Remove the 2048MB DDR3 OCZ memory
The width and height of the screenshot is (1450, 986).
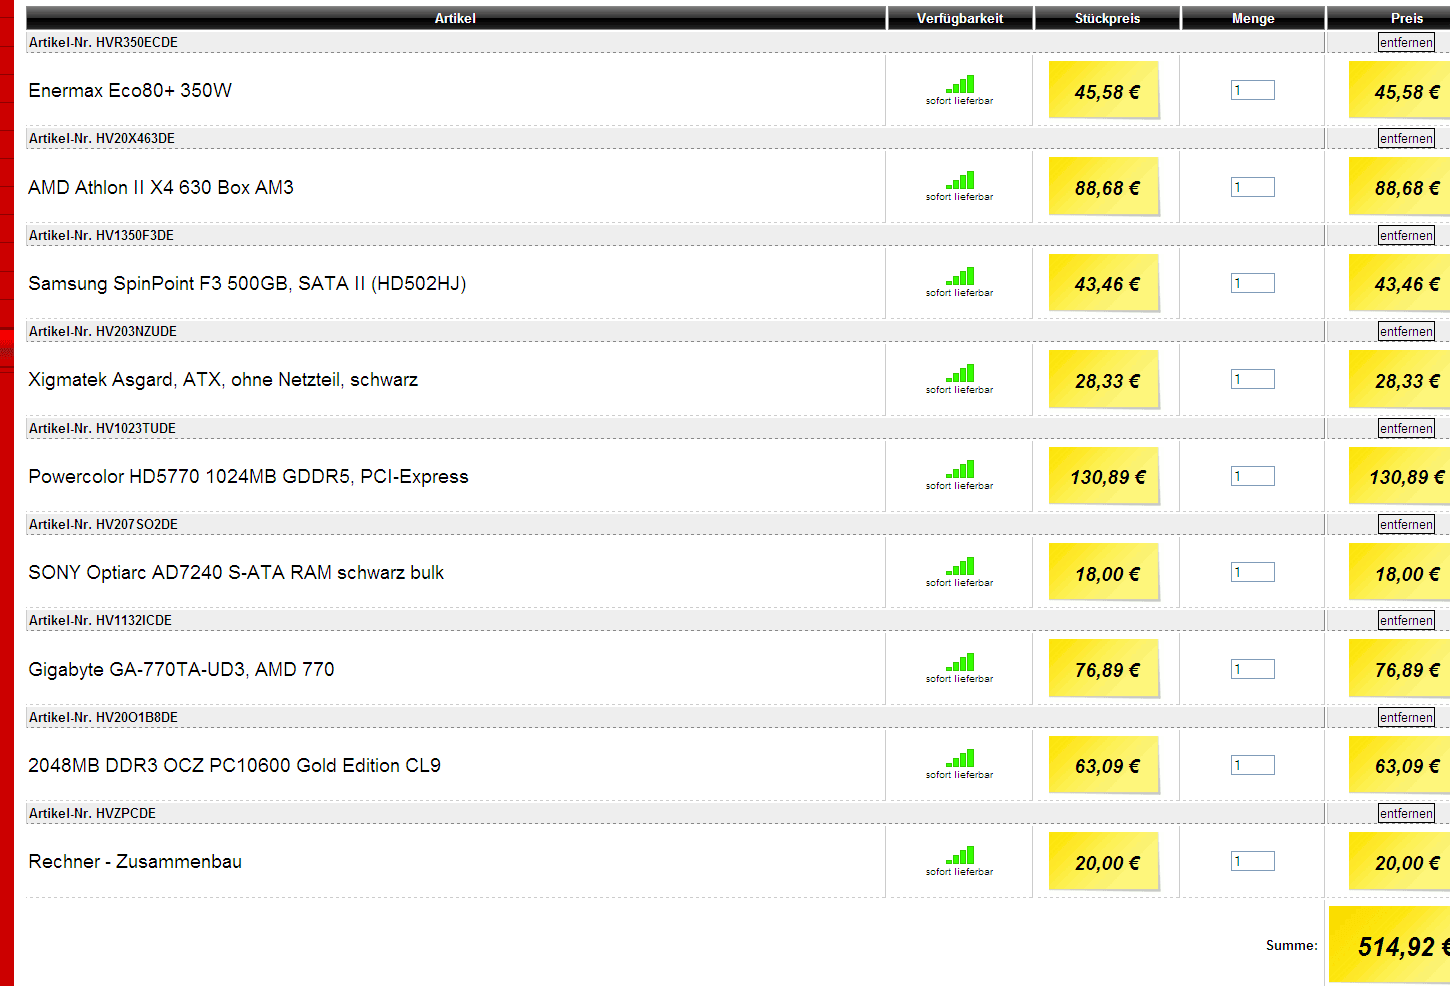click(x=1406, y=717)
